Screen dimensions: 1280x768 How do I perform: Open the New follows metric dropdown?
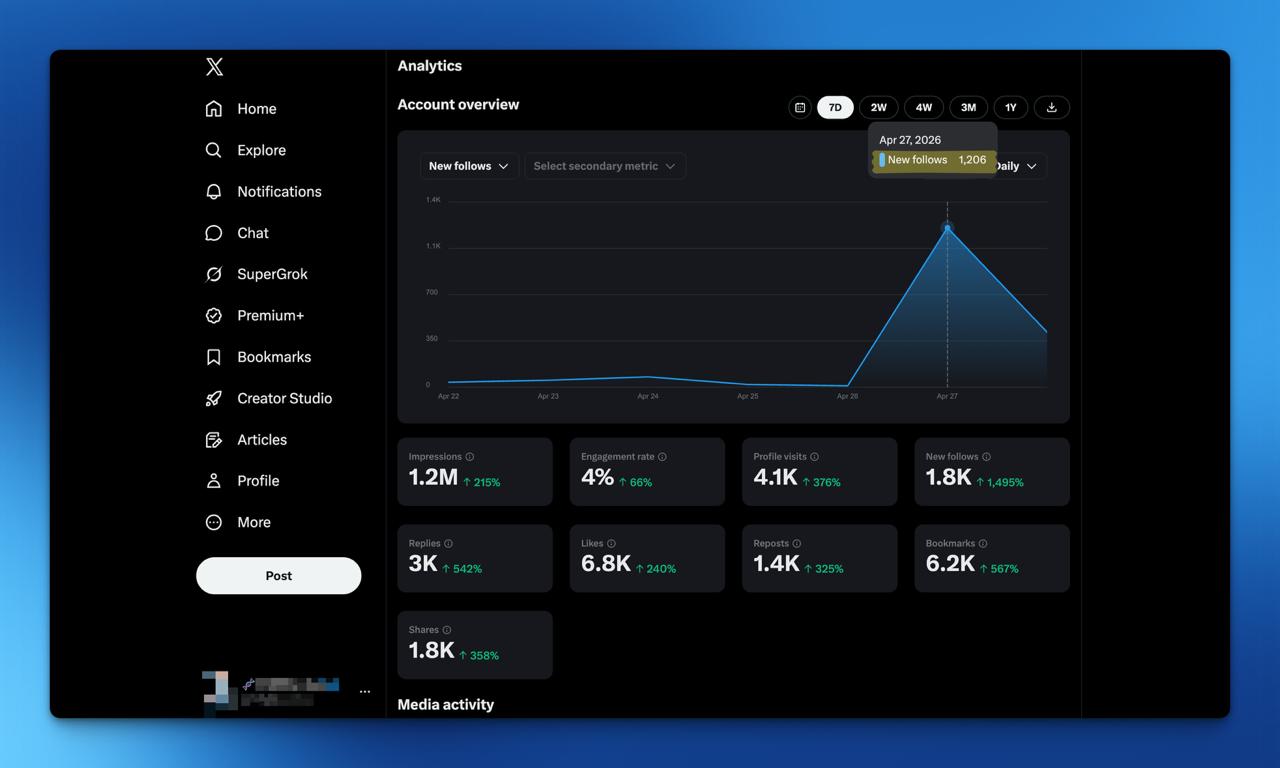[x=468, y=165]
